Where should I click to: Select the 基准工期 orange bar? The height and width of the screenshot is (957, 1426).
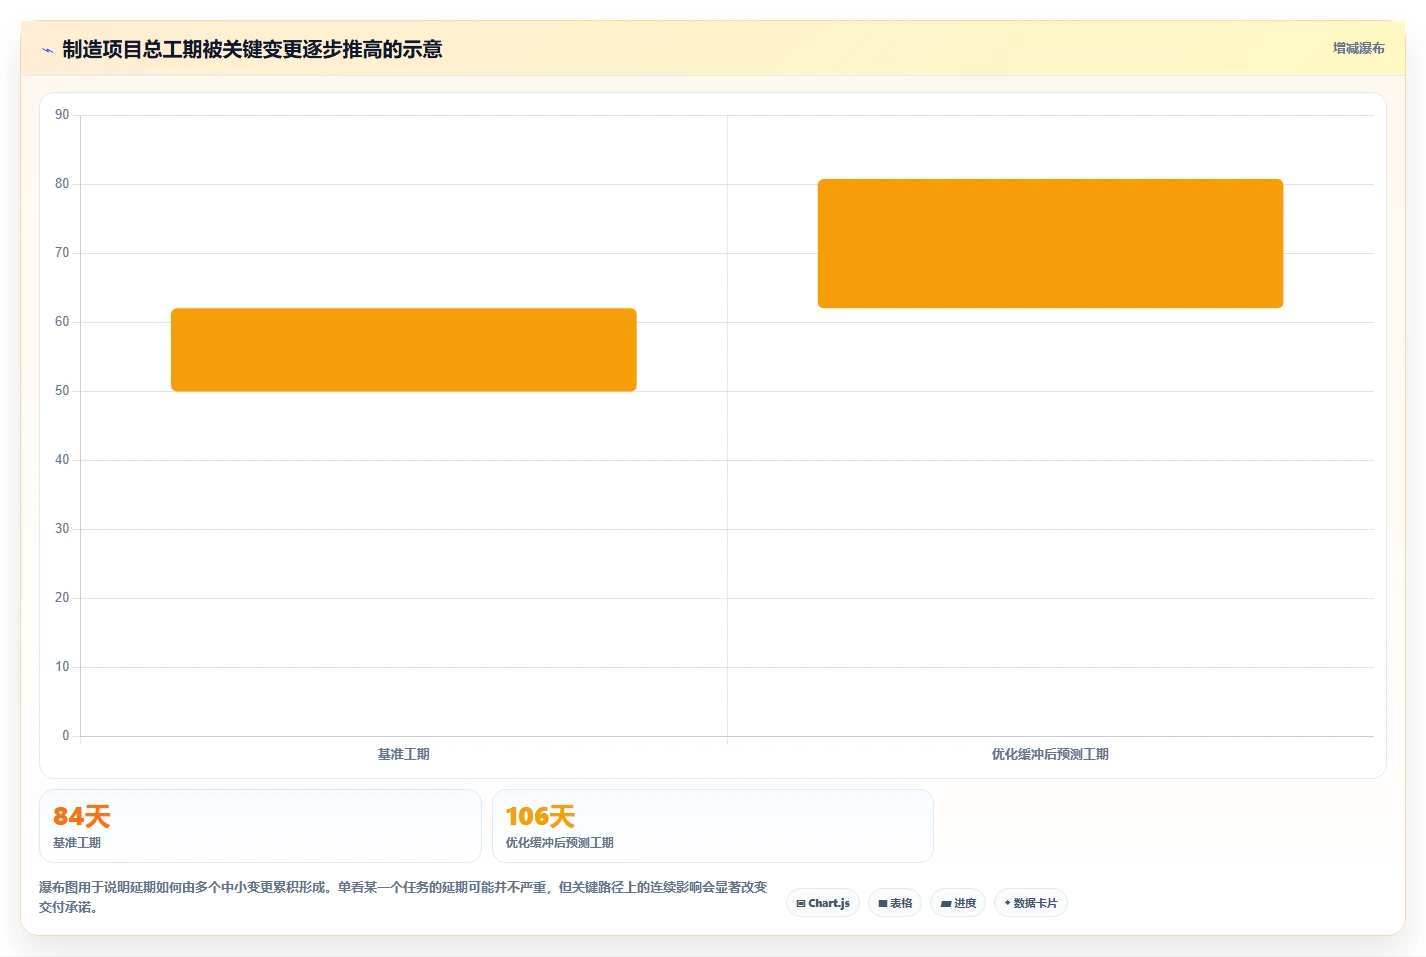(x=404, y=350)
